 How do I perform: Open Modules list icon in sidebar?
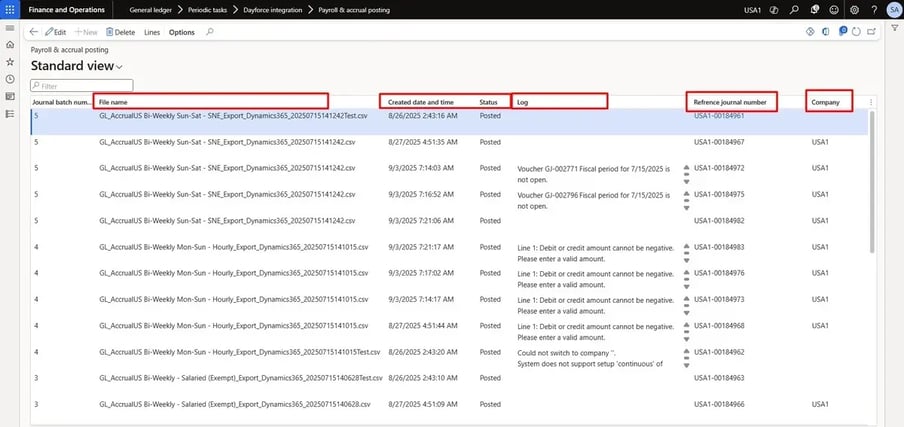point(10,114)
